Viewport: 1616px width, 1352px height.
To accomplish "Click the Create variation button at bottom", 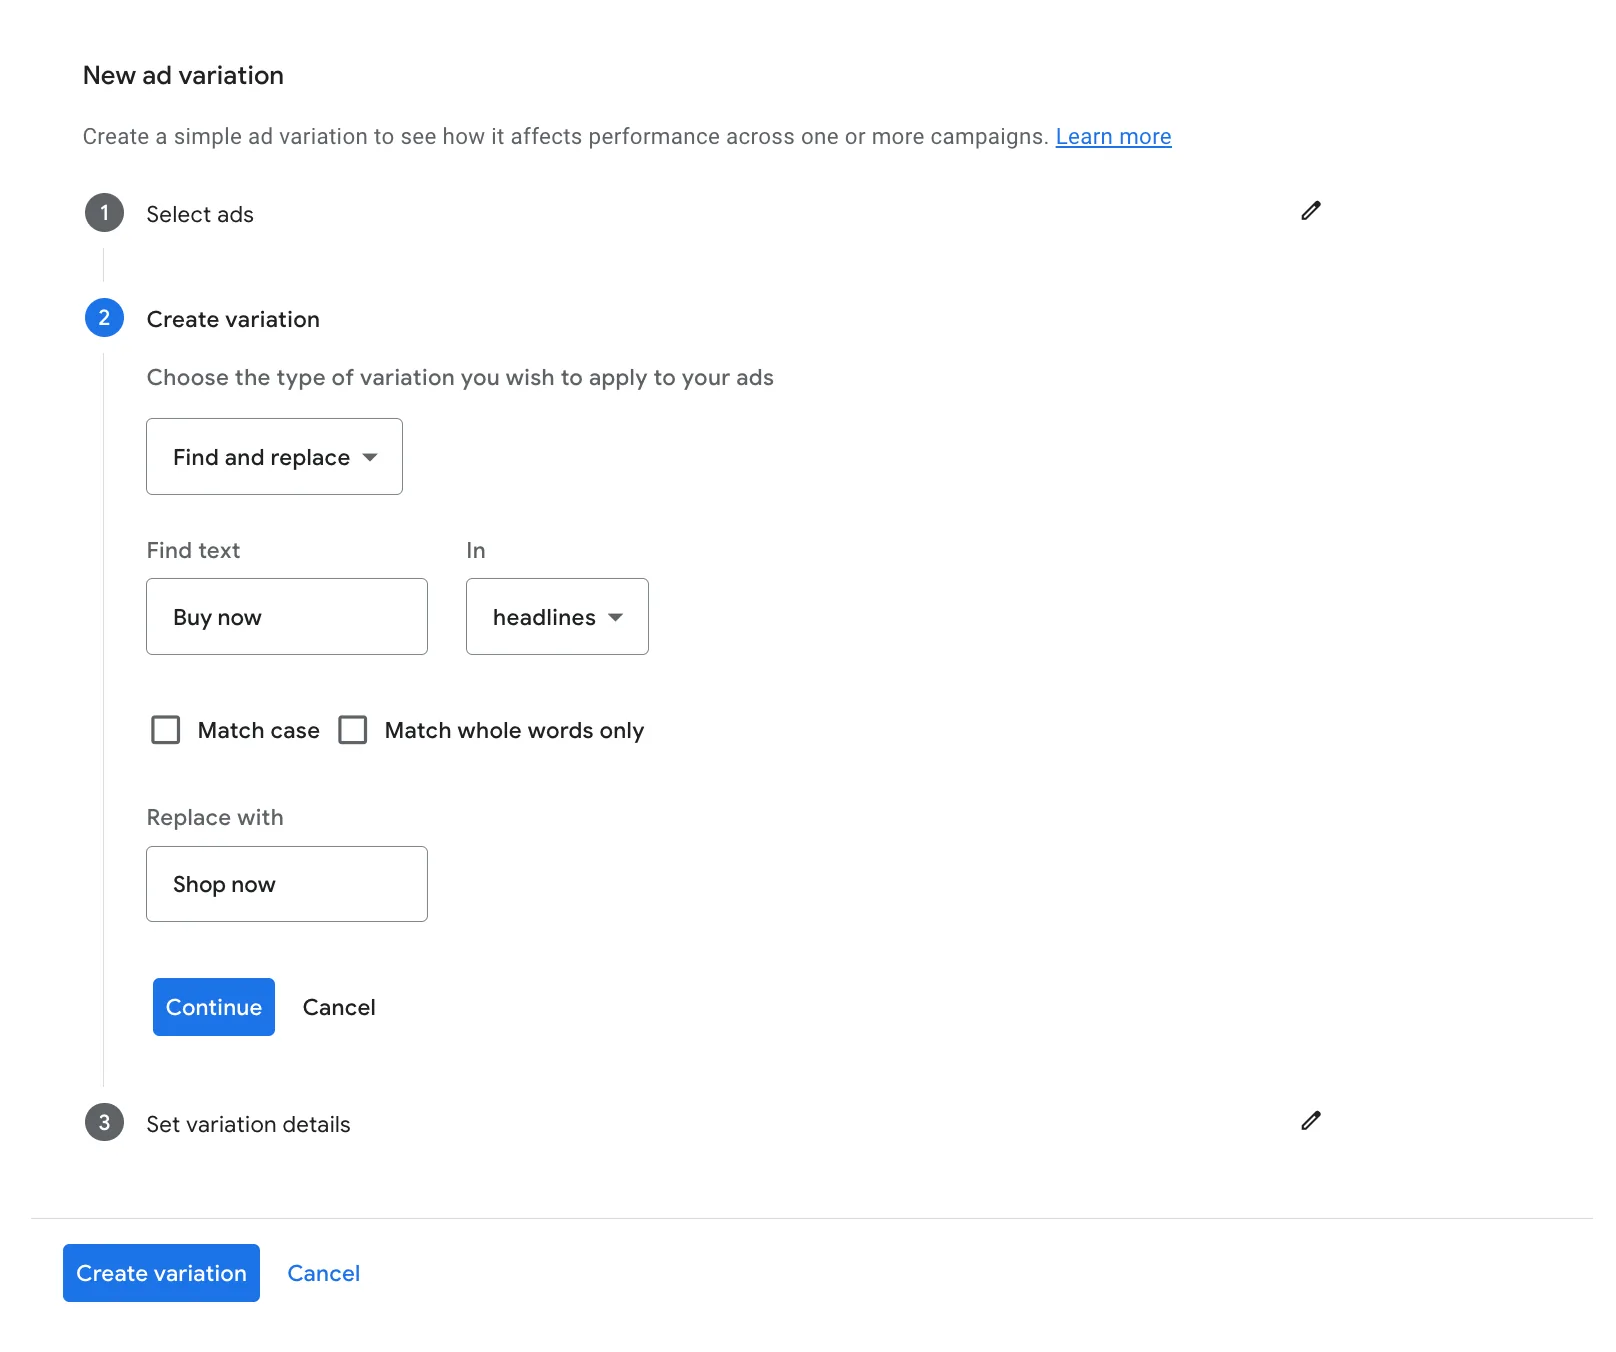I will click(x=161, y=1273).
